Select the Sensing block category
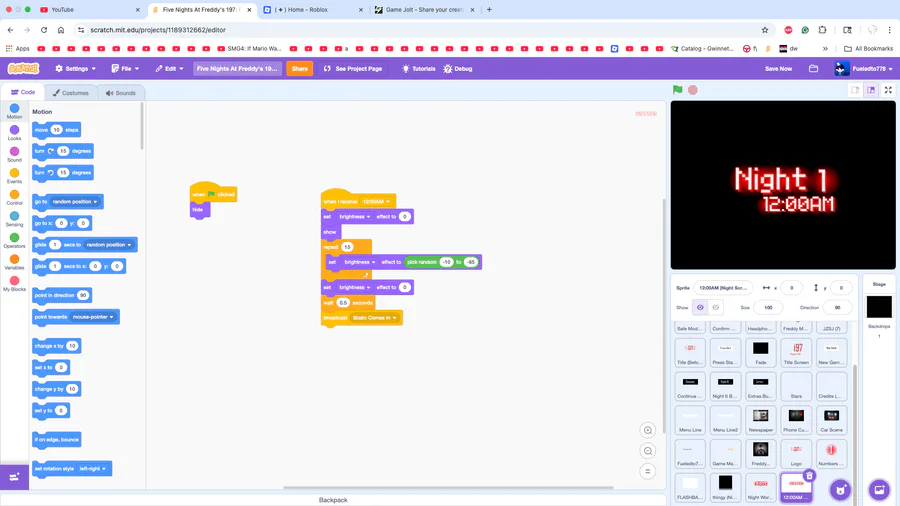This screenshot has width=900, height=506. (14, 219)
